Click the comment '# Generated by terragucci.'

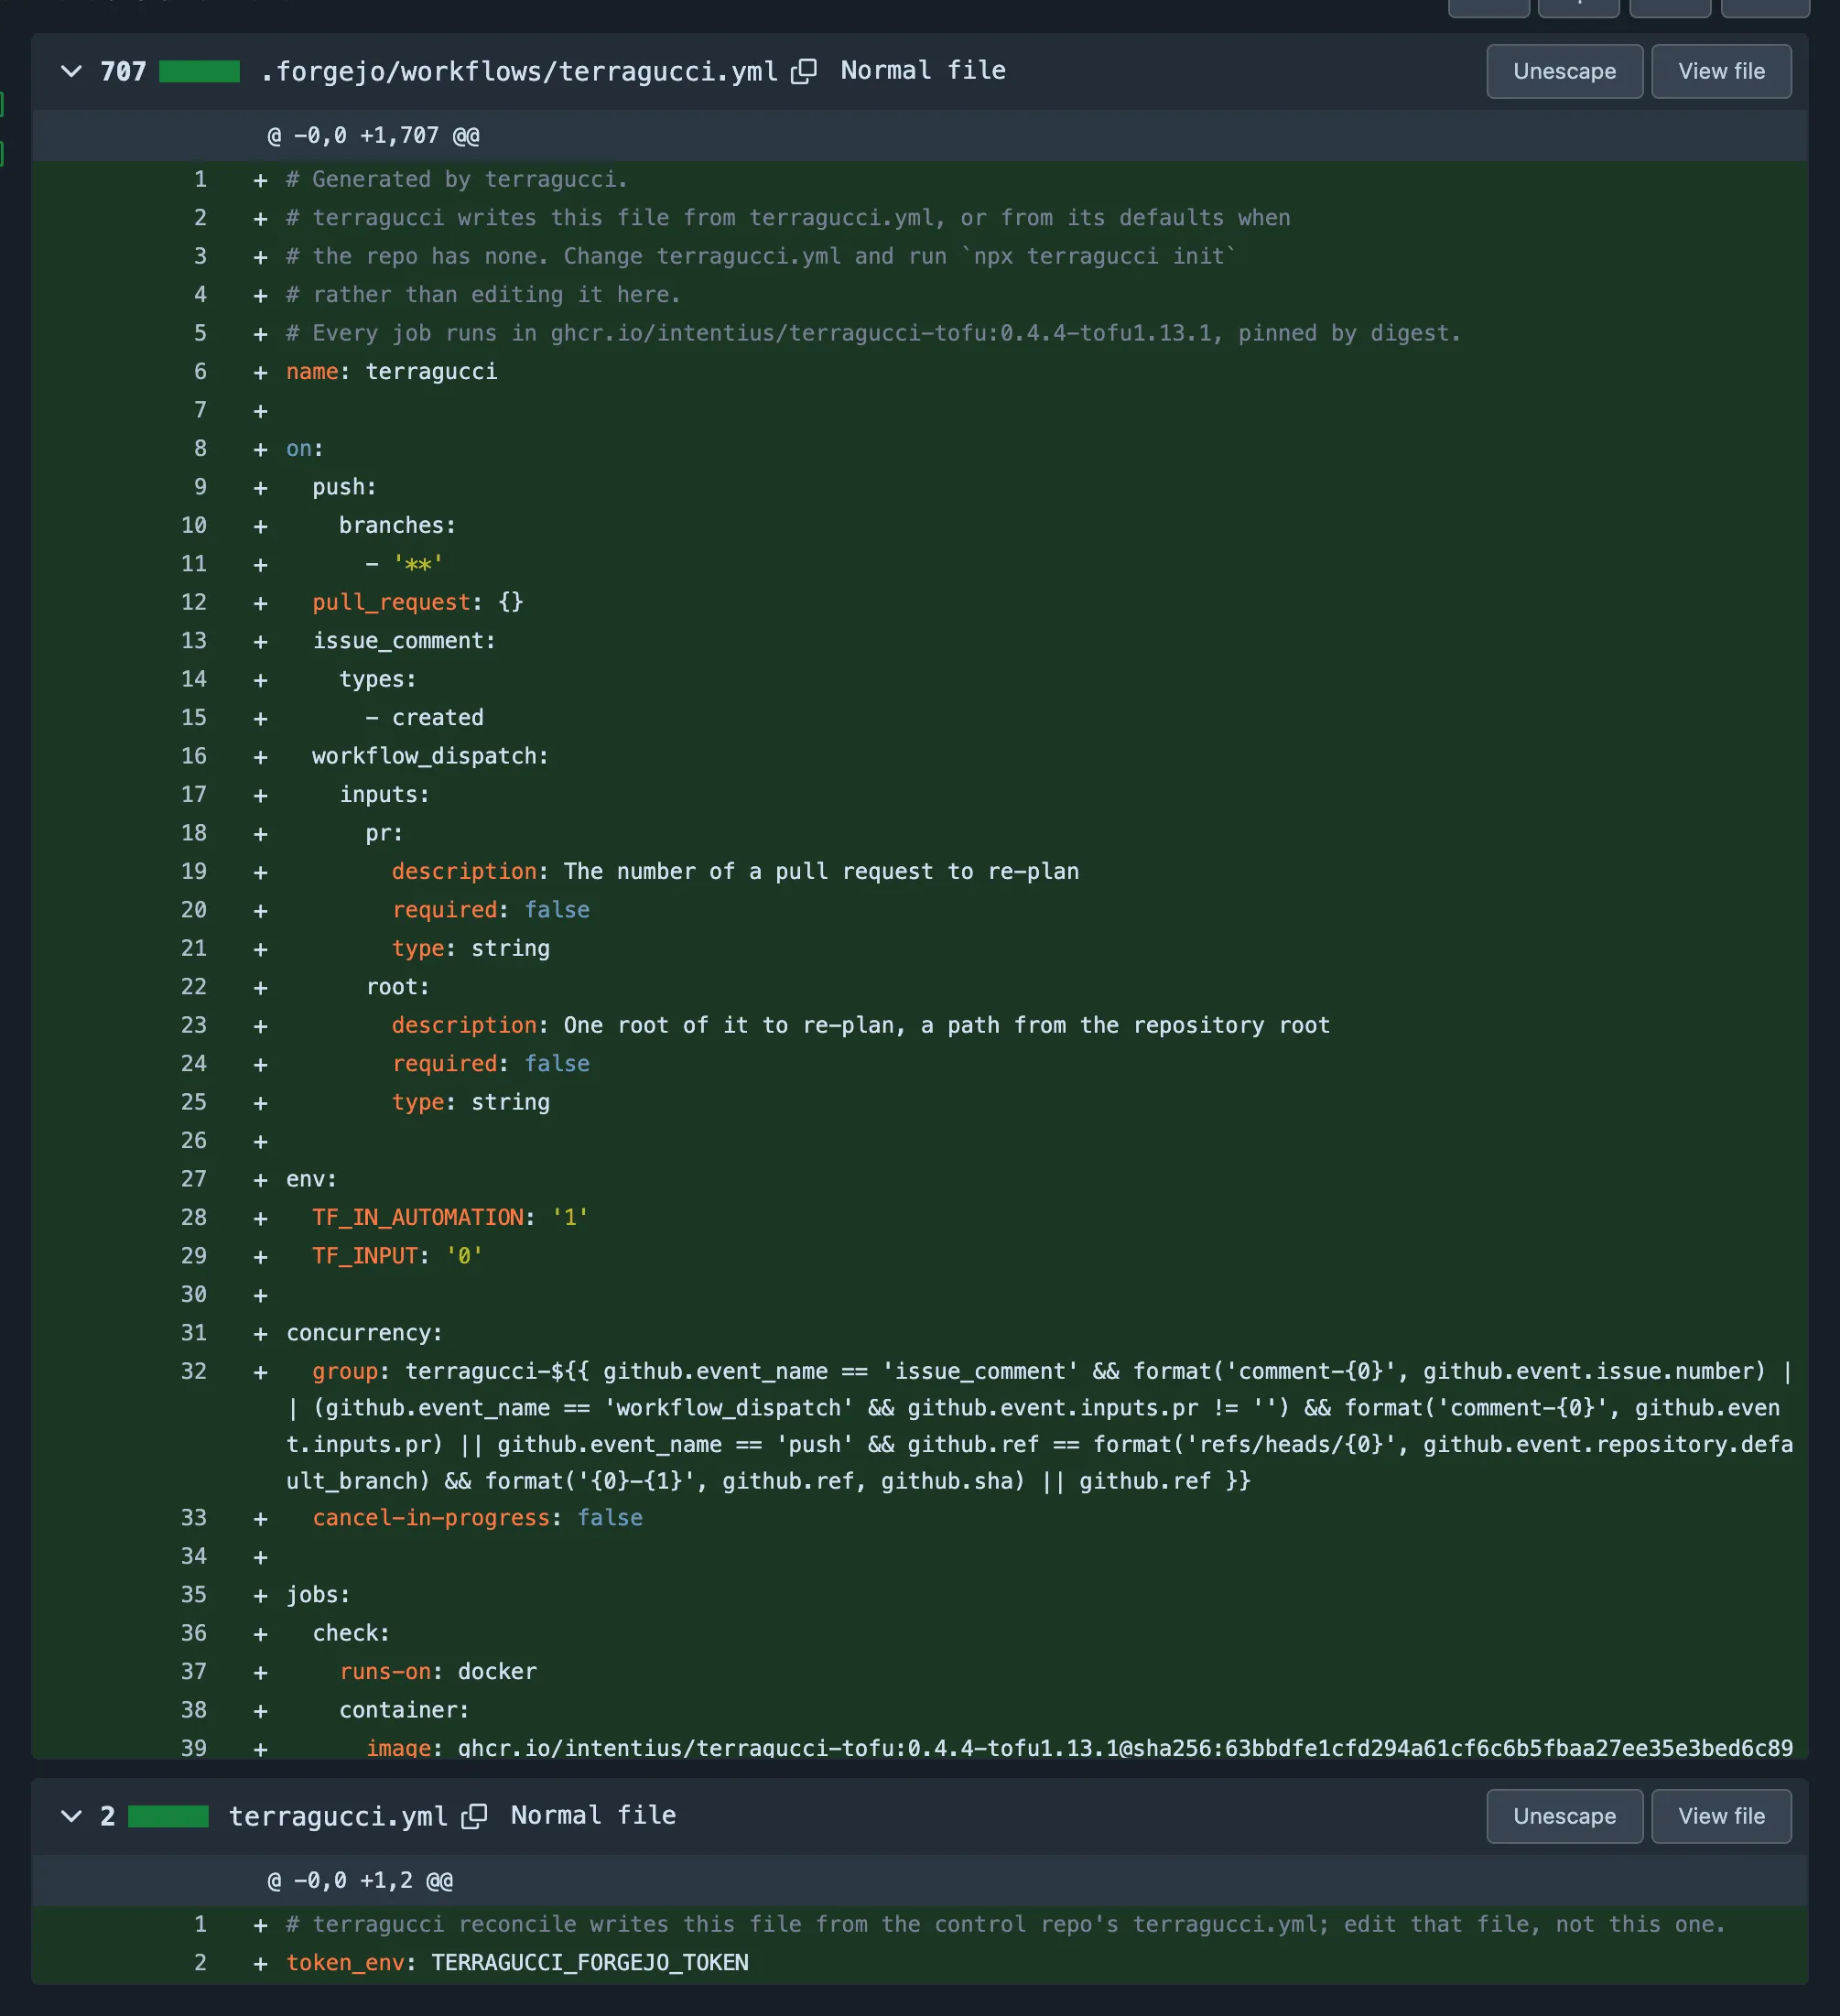pyautogui.click(x=457, y=180)
